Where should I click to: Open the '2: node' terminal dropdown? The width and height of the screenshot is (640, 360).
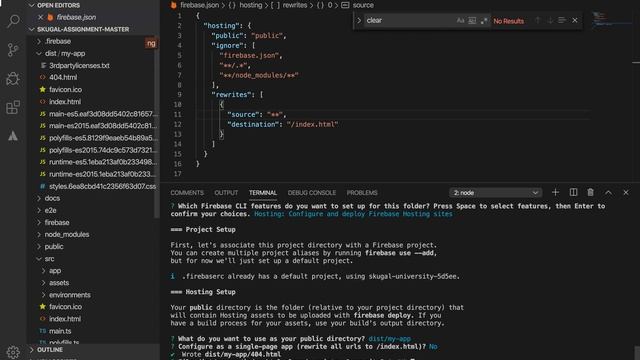point(496,193)
